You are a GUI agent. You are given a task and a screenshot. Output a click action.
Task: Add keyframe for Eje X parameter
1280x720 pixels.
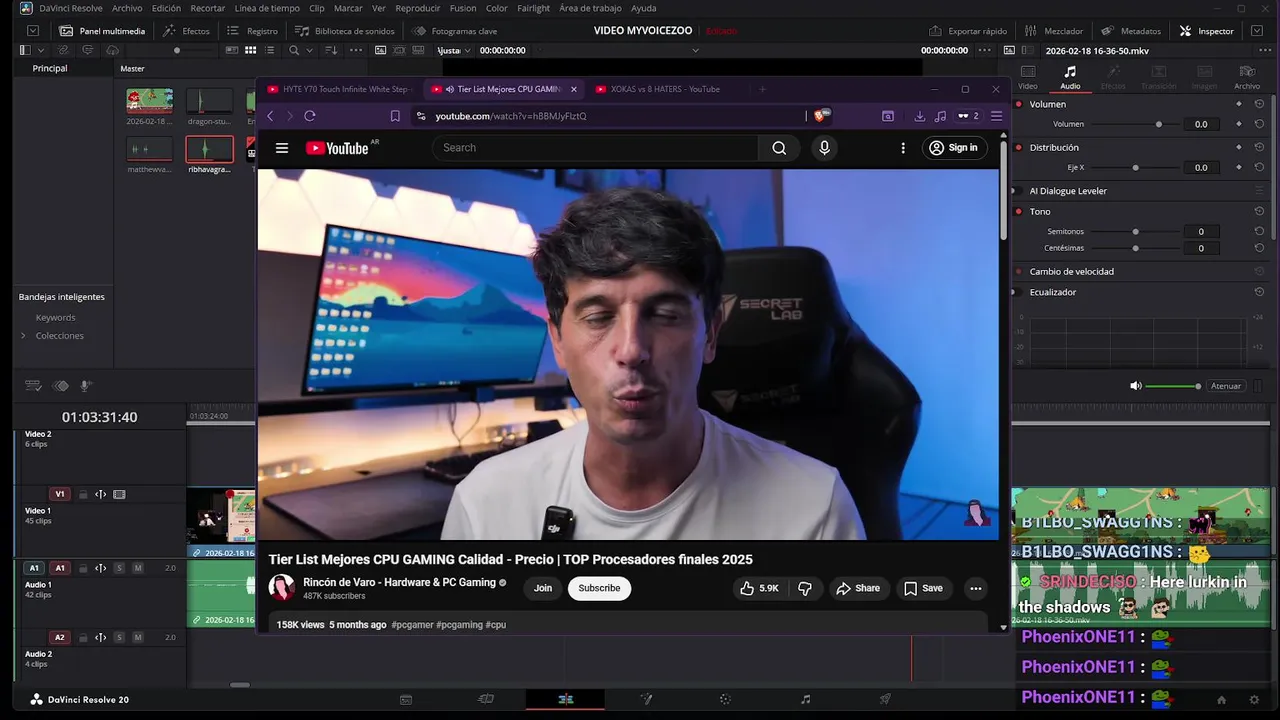[x=1238, y=167]
